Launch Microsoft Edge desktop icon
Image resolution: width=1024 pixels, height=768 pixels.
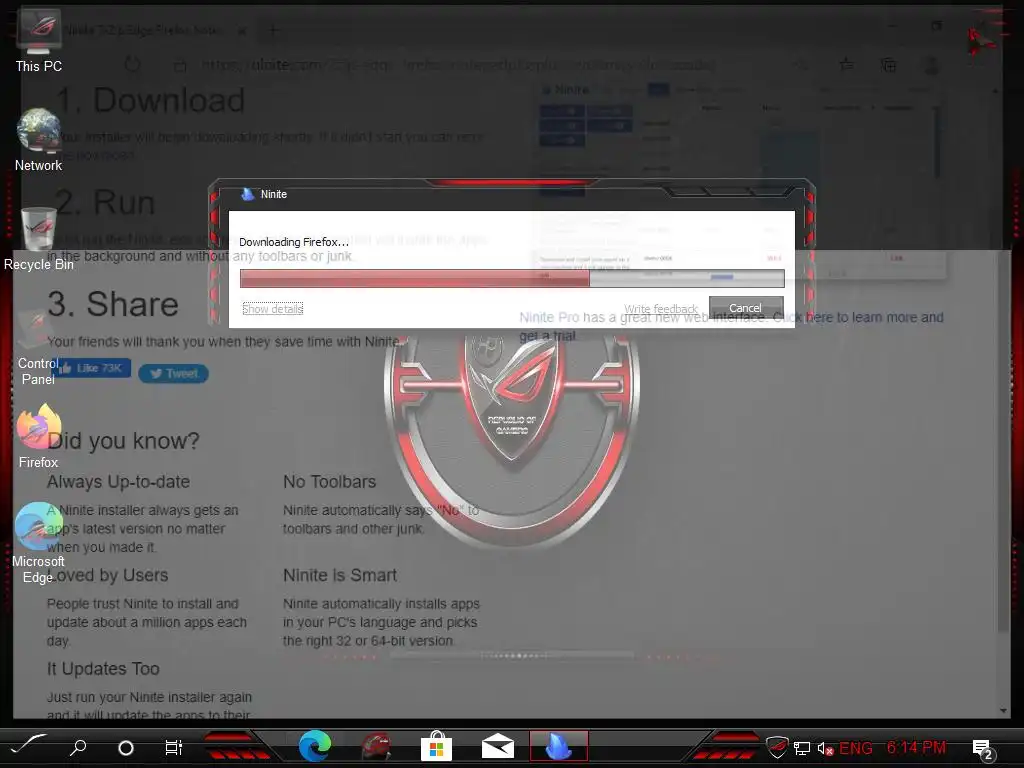point(39,542)
